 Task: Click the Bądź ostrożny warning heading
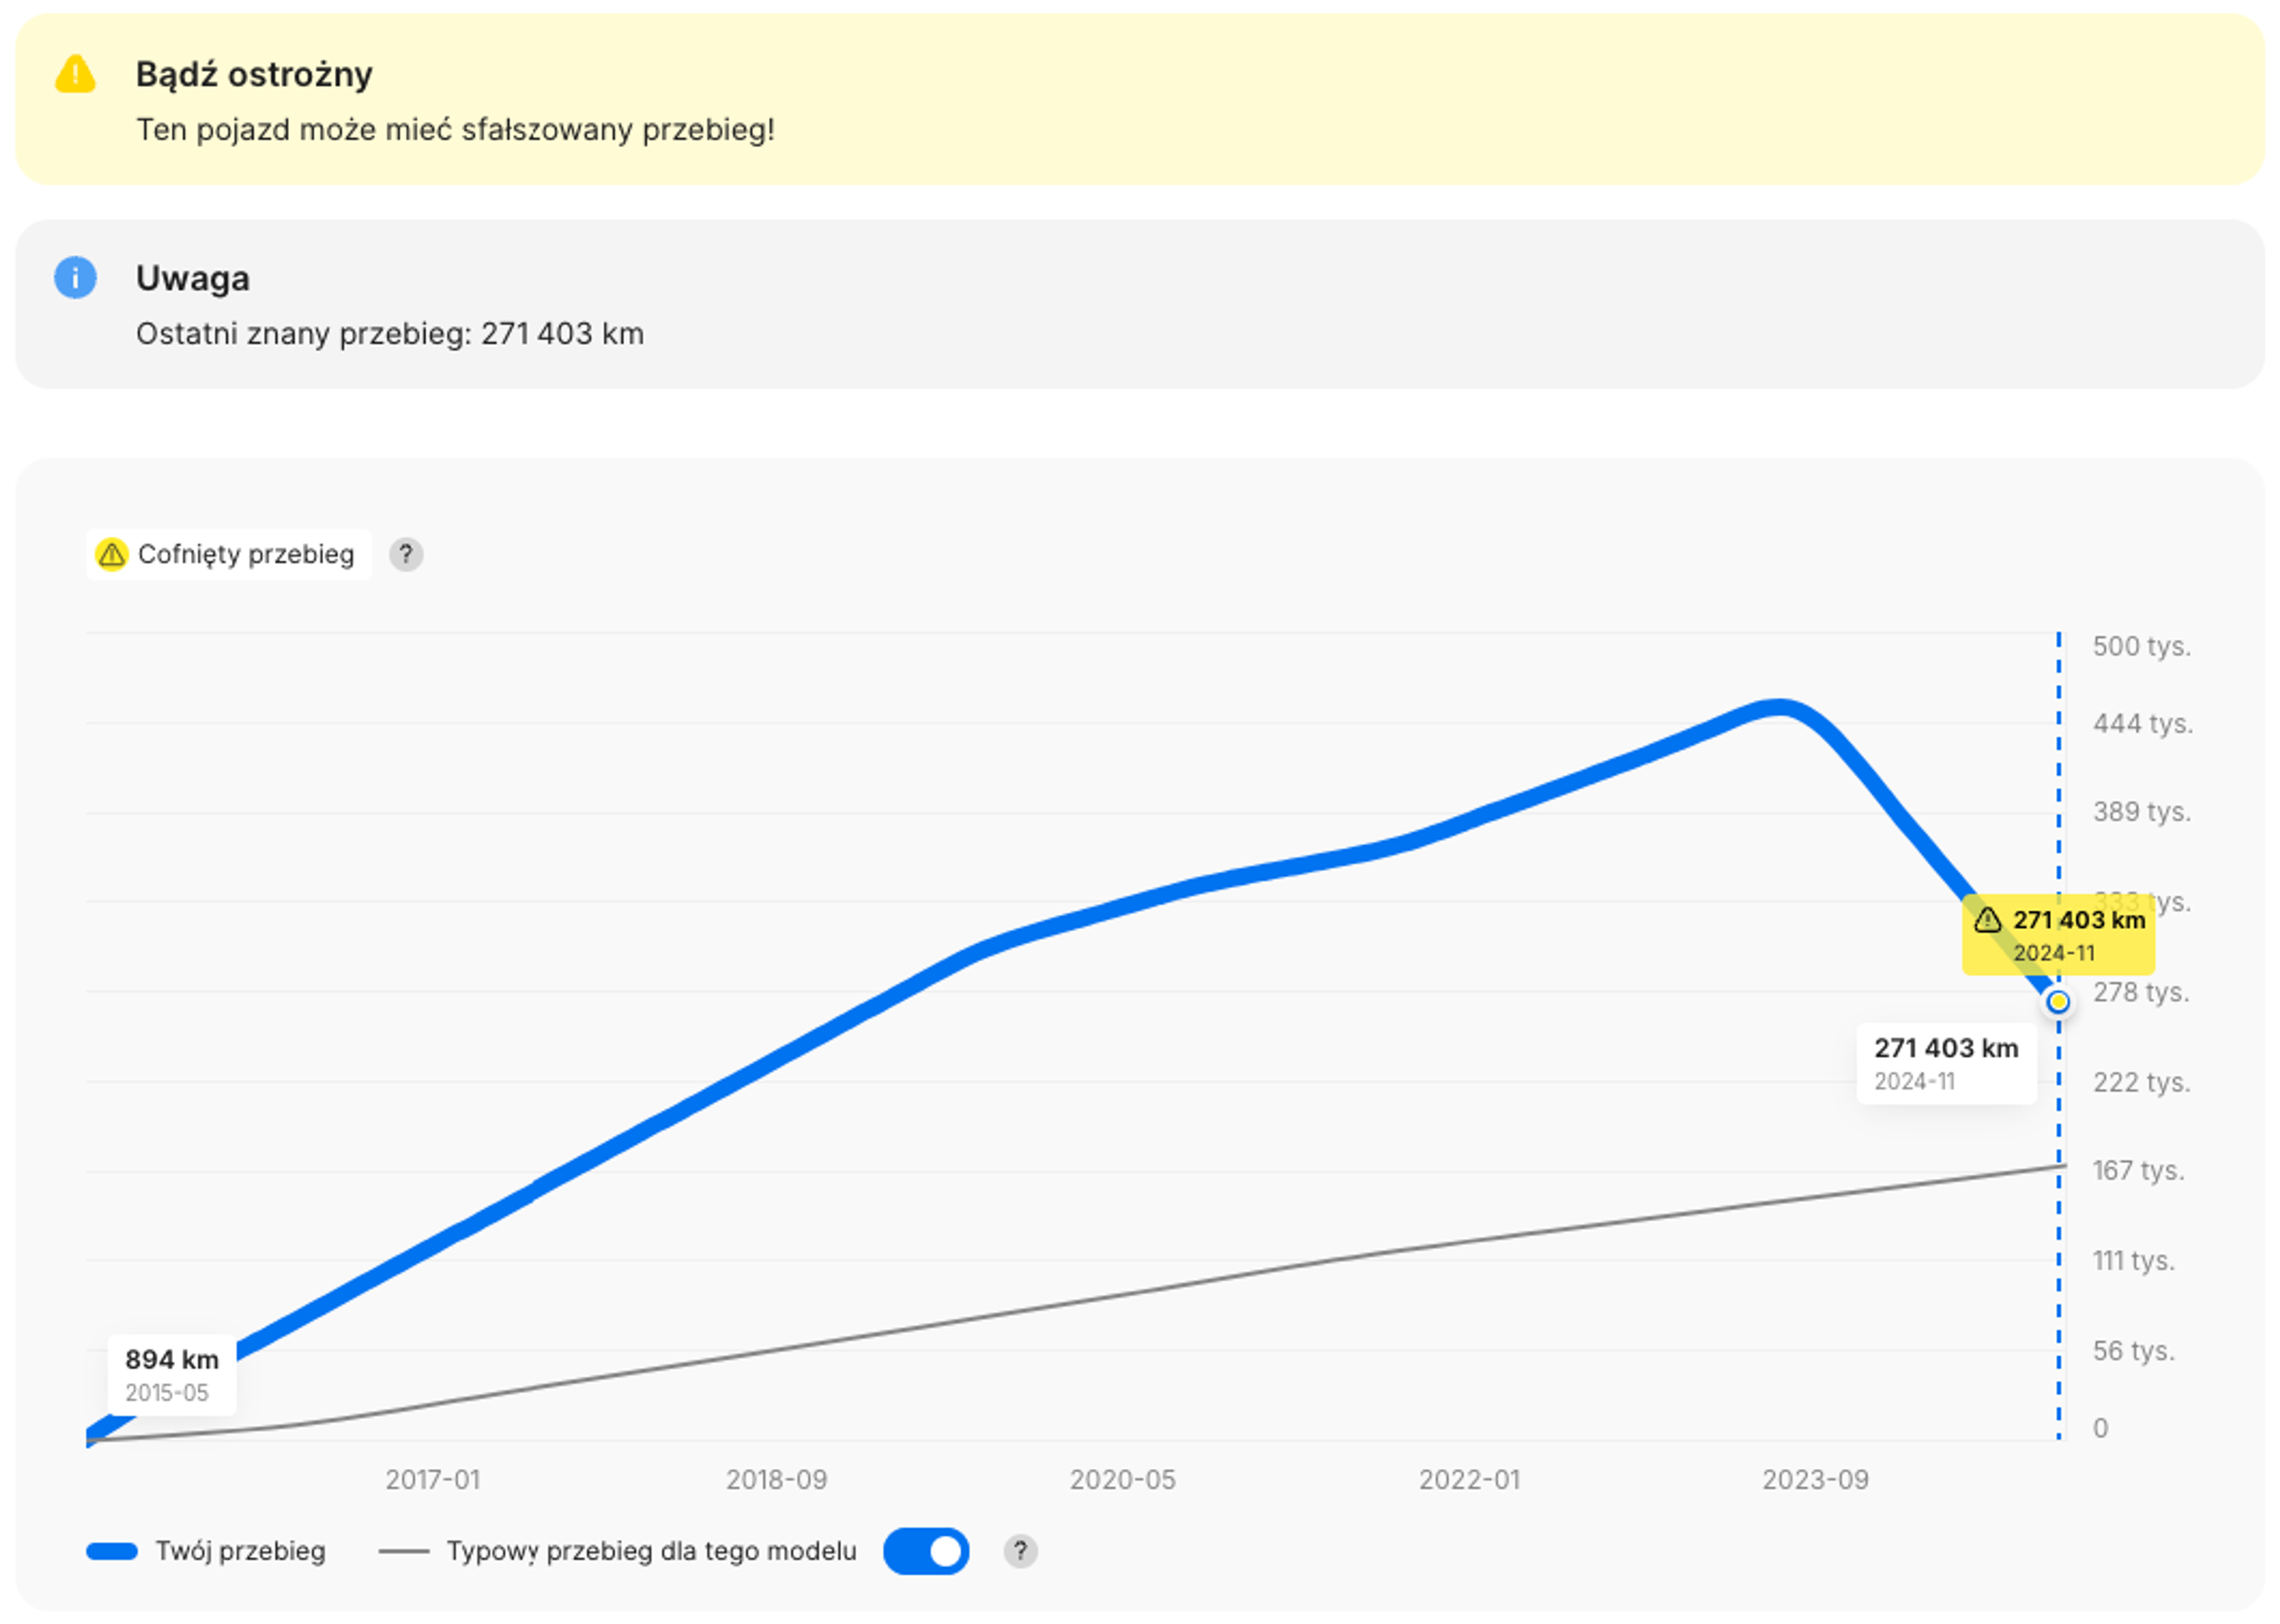tap(254, 74)
